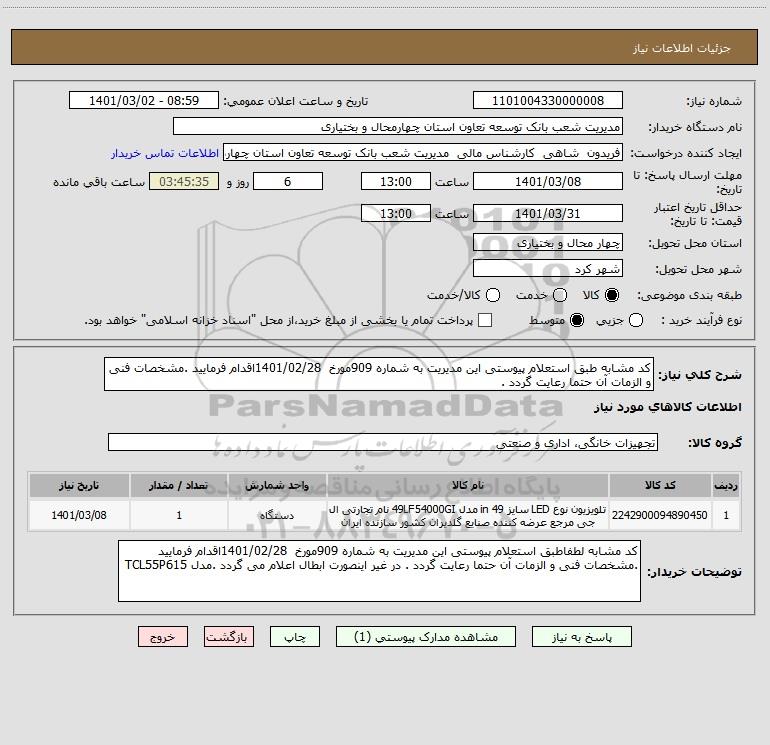Click the کد کالا column header

point(660,485)
